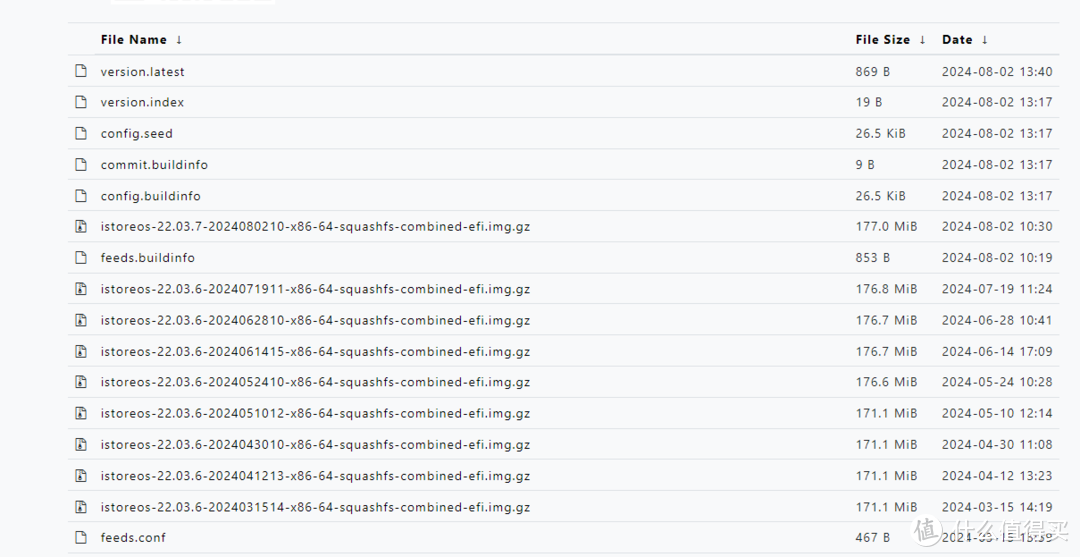Click the file icon beside version.latest
Viewport: 1080px width, 557px height.
pos(81,71)
